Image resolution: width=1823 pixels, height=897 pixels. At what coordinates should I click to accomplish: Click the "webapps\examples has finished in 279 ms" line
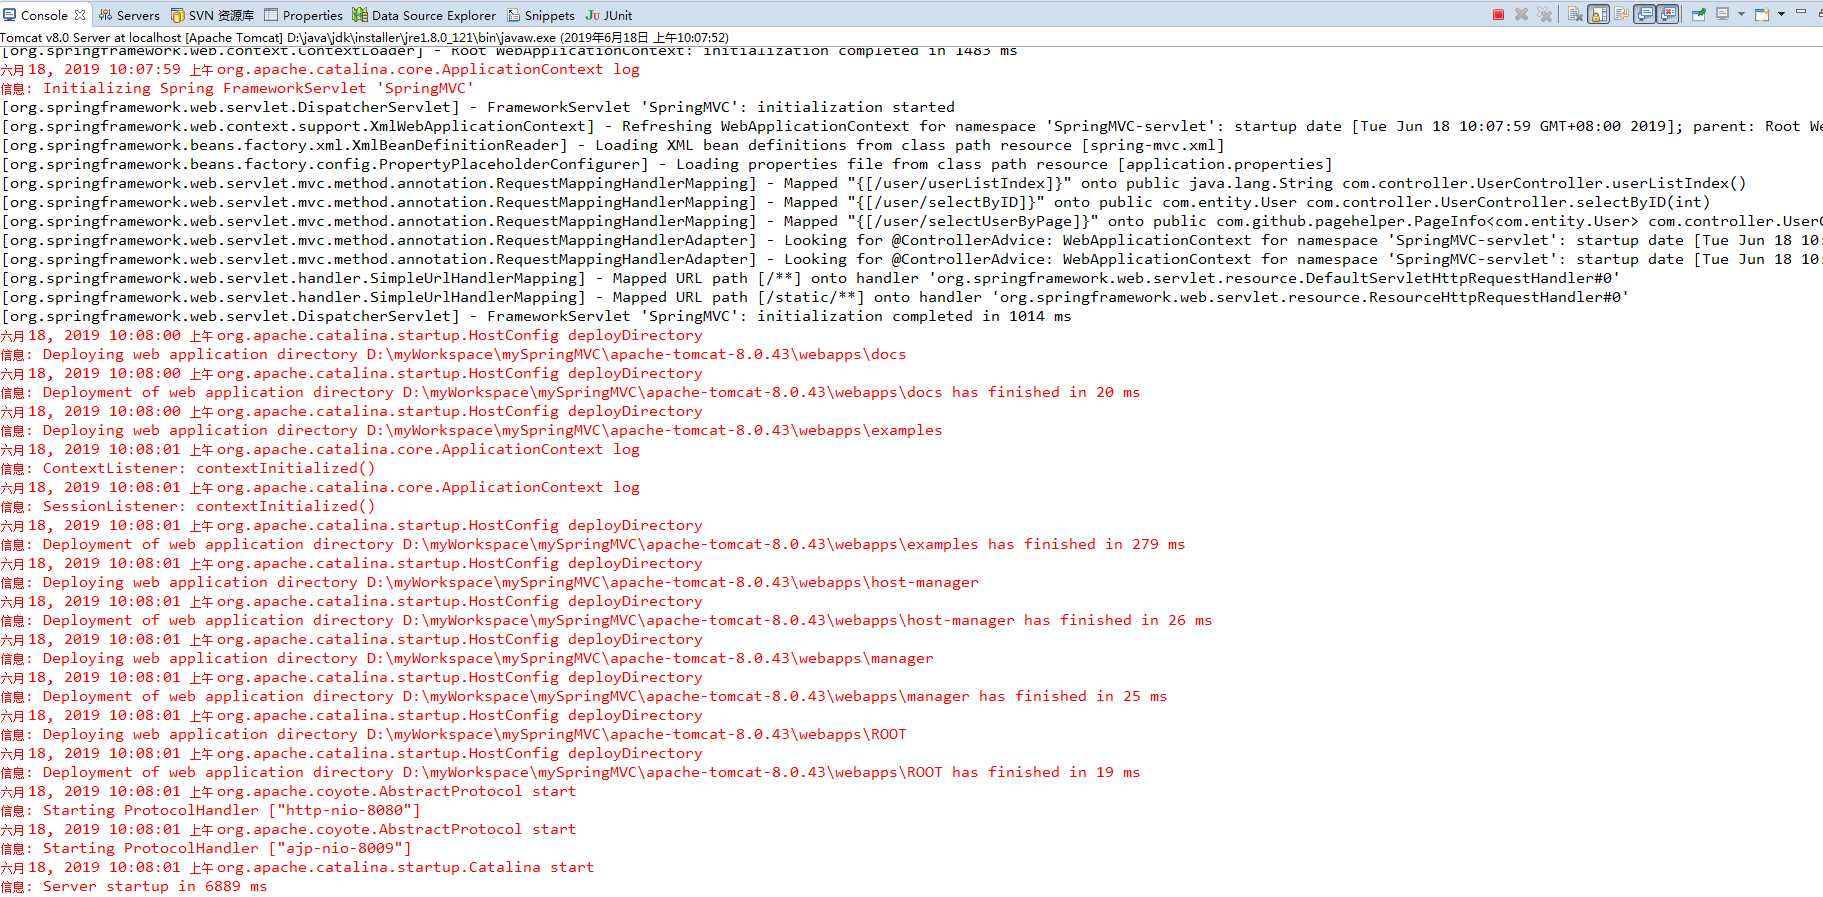tap(593, 544)
